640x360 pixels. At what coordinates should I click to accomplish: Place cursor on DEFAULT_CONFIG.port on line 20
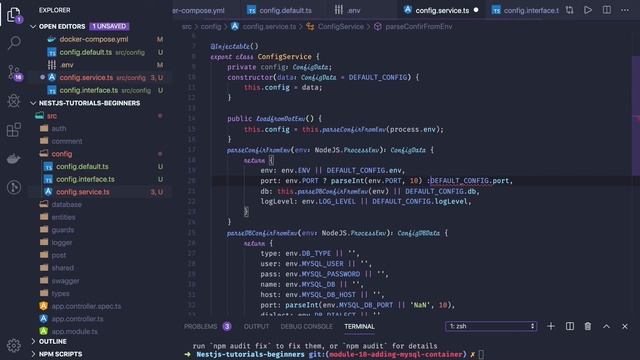coord(469,180)
